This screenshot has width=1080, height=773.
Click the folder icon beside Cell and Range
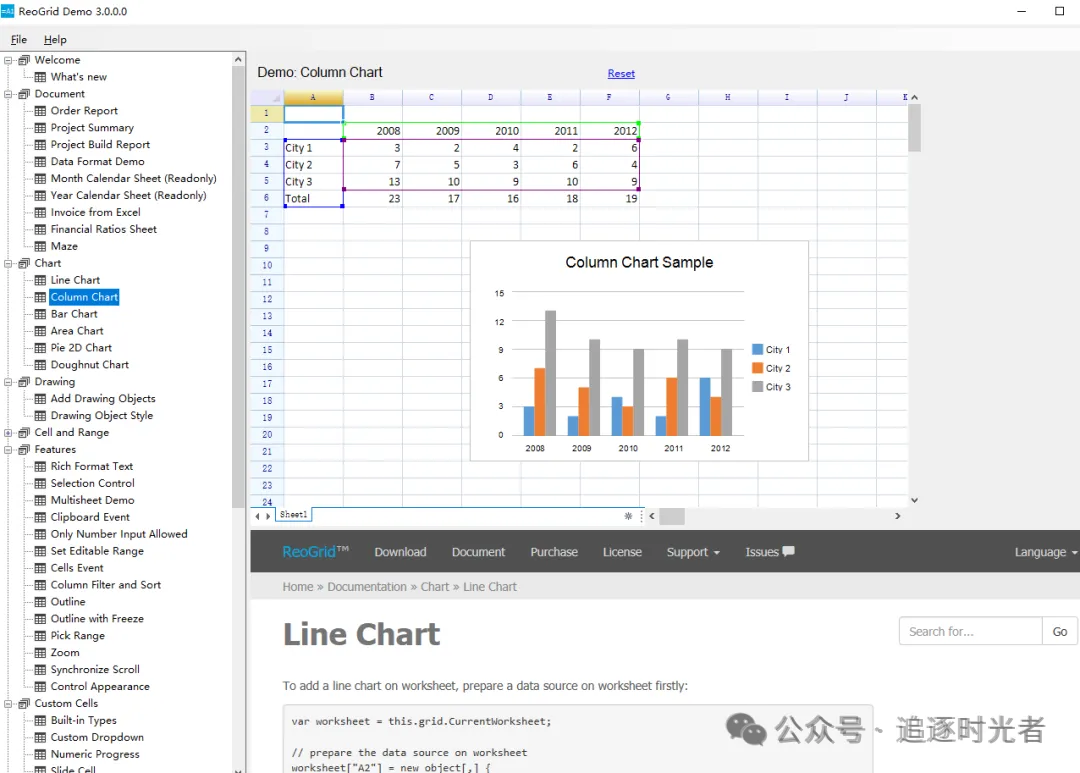24,433
